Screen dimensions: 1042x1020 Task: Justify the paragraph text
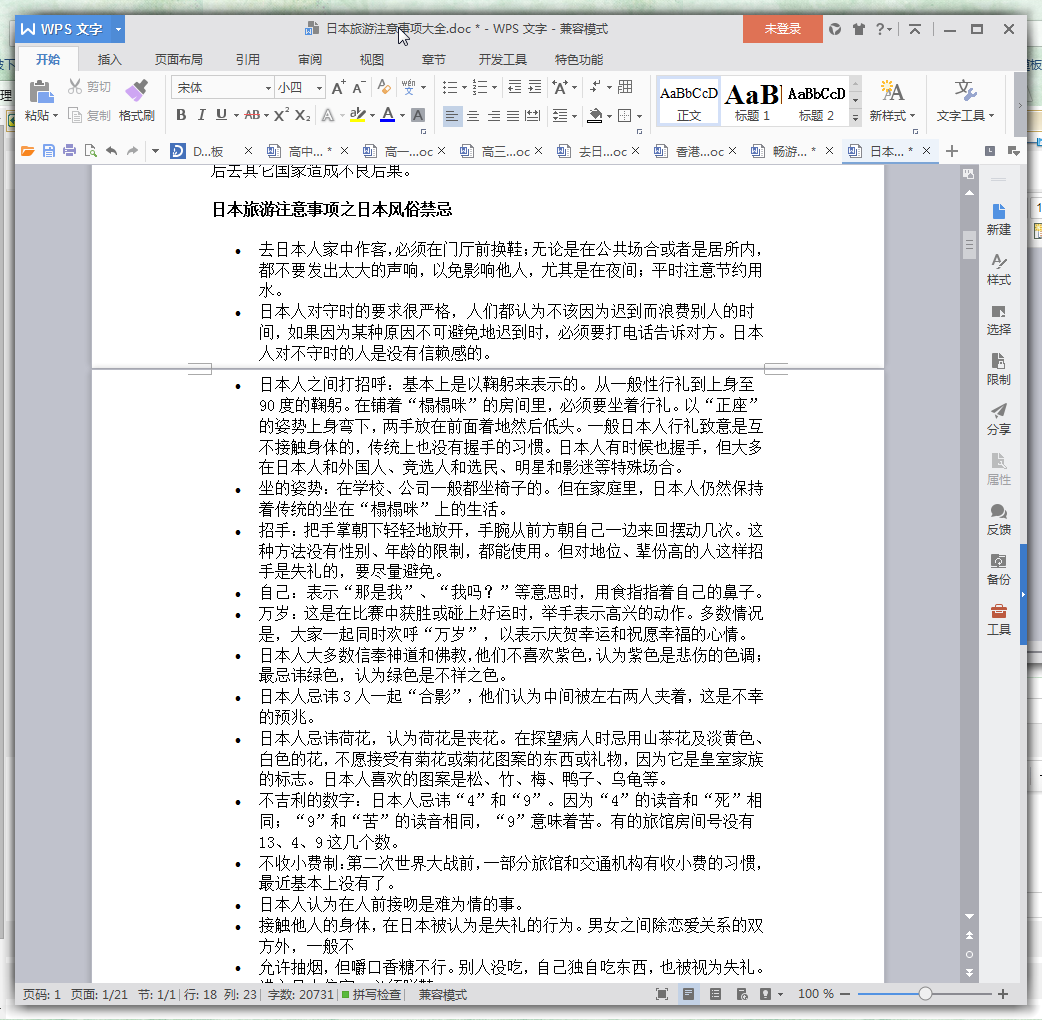tap(513, 116)
